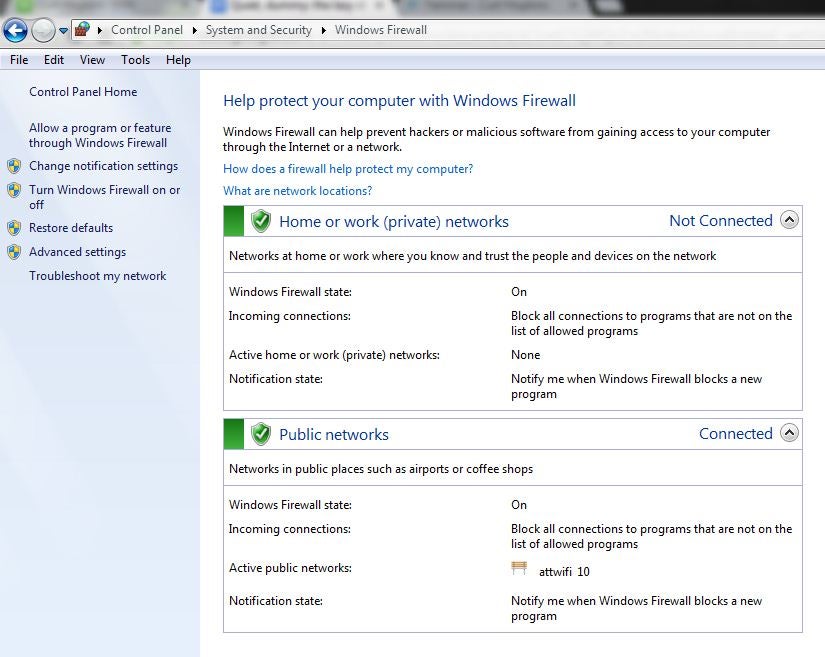Open the File menu
This screenshot has height=657, width=825.
coord(19,60)
